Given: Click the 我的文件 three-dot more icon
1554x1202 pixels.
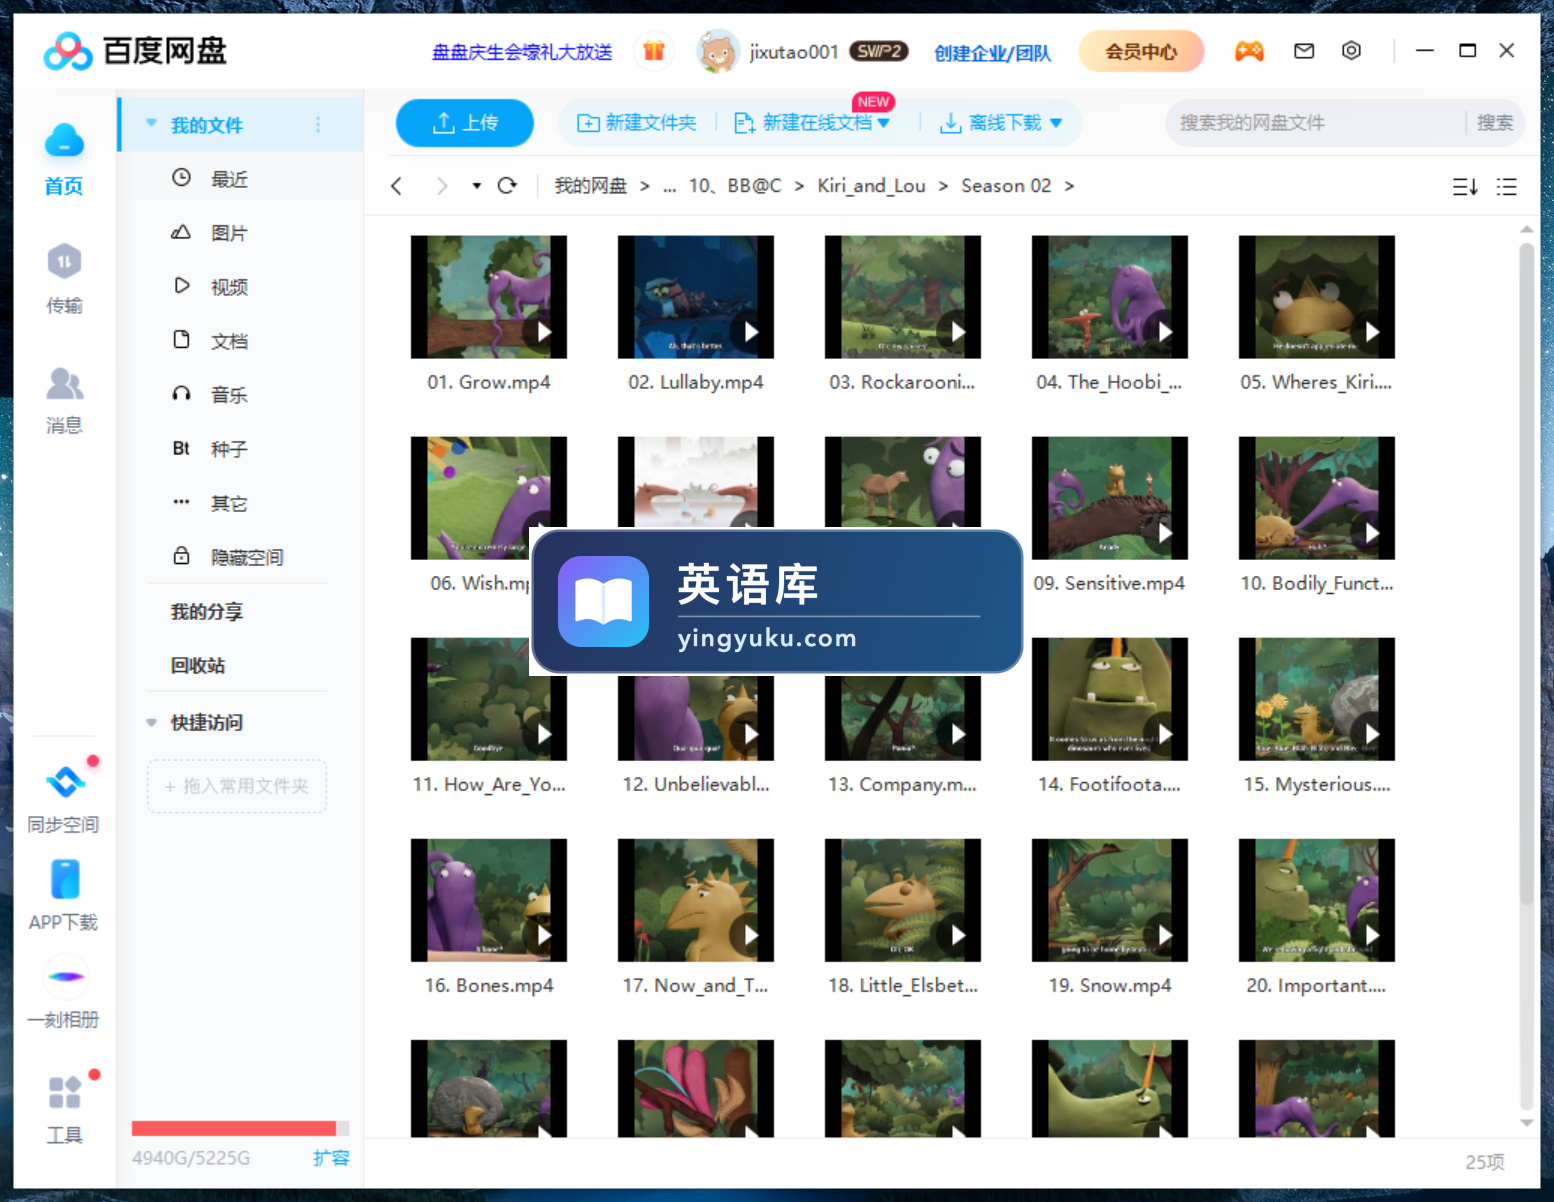Looking at the screenshot, I should tap(318, 125).
